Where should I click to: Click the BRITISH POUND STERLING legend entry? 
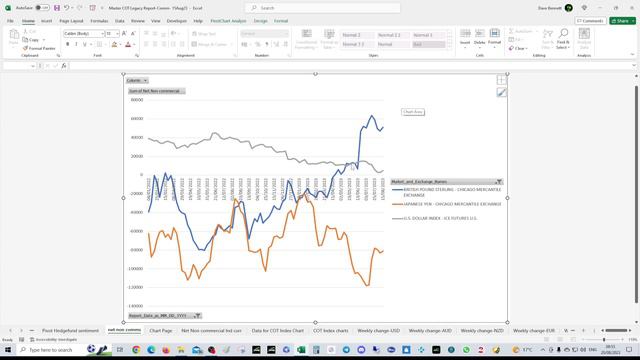[447, 192]
